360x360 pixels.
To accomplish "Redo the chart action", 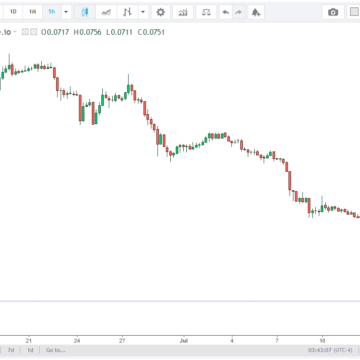I will point(238,12).
